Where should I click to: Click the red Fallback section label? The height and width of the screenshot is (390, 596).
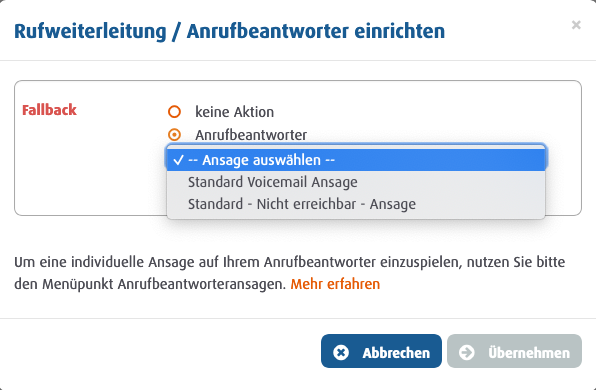(x=49, y=110)
